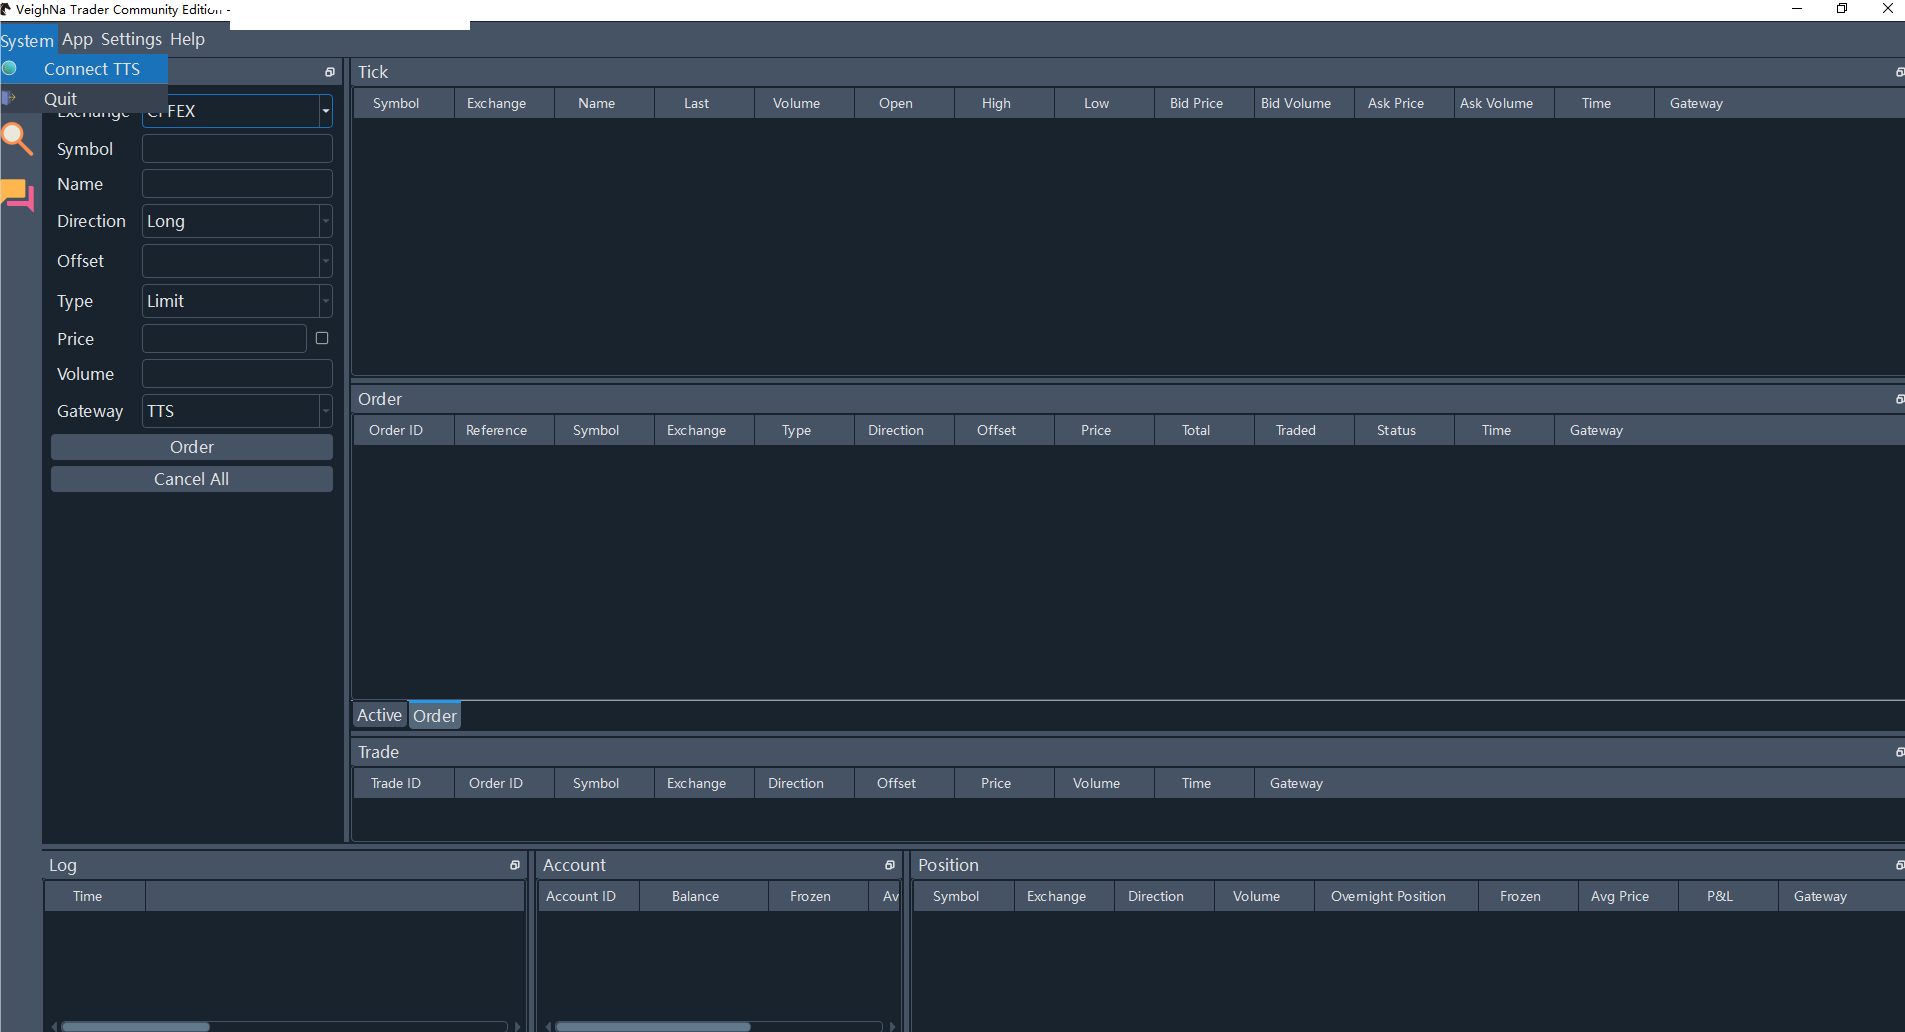
Task: Click the green Connect TTS icon
Action: pos(9,69)
